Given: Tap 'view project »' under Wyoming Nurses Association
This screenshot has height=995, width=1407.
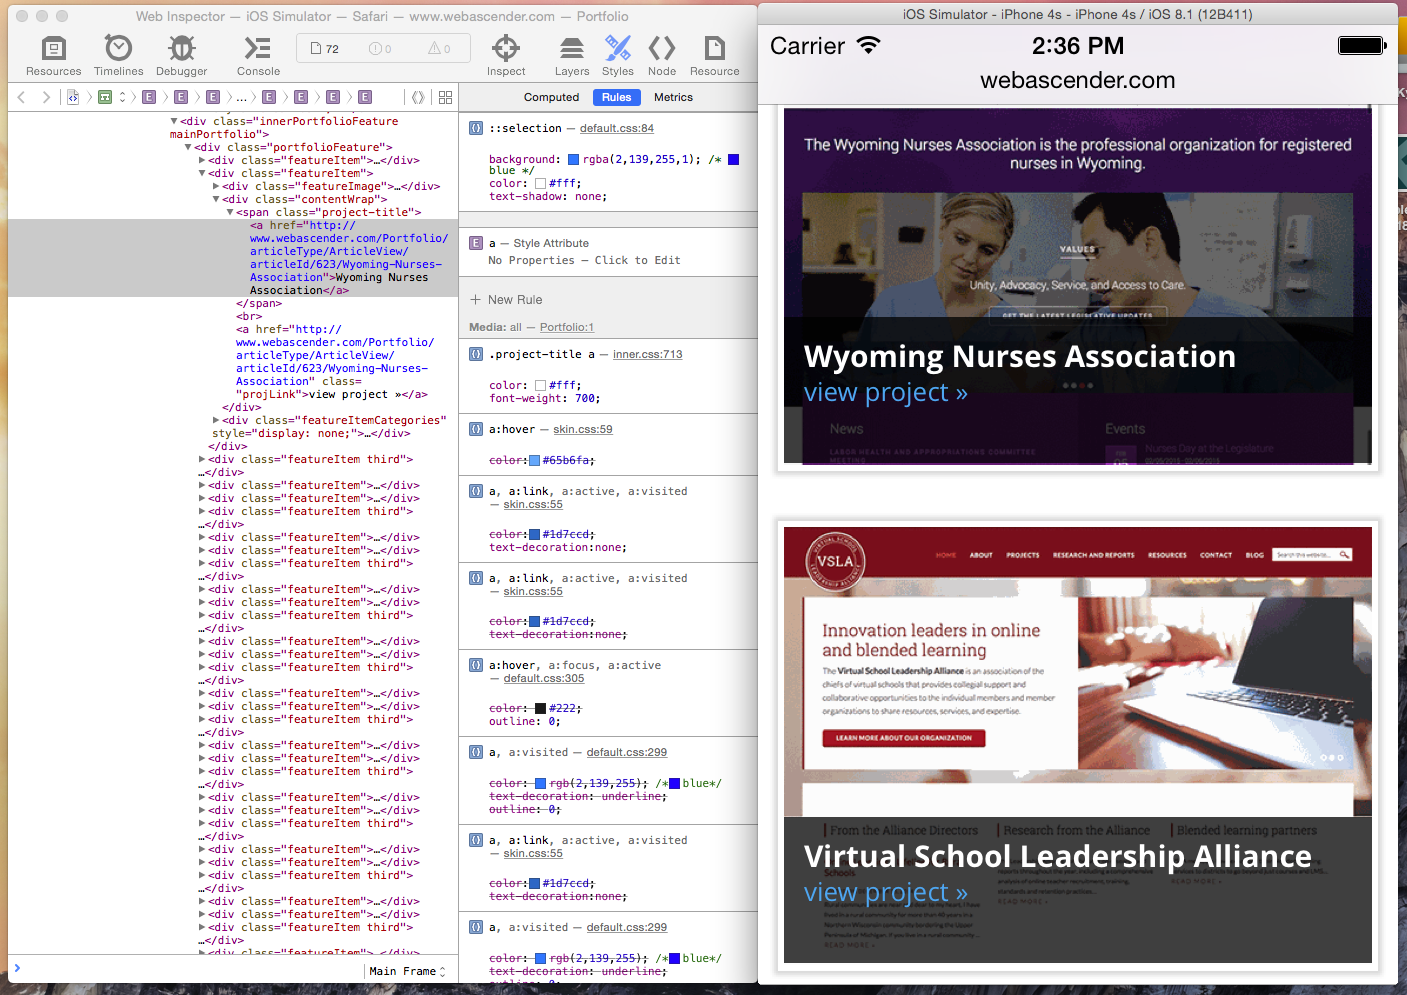Looking at the screenshot, I should pyautogui.click(x=886, y=392).
